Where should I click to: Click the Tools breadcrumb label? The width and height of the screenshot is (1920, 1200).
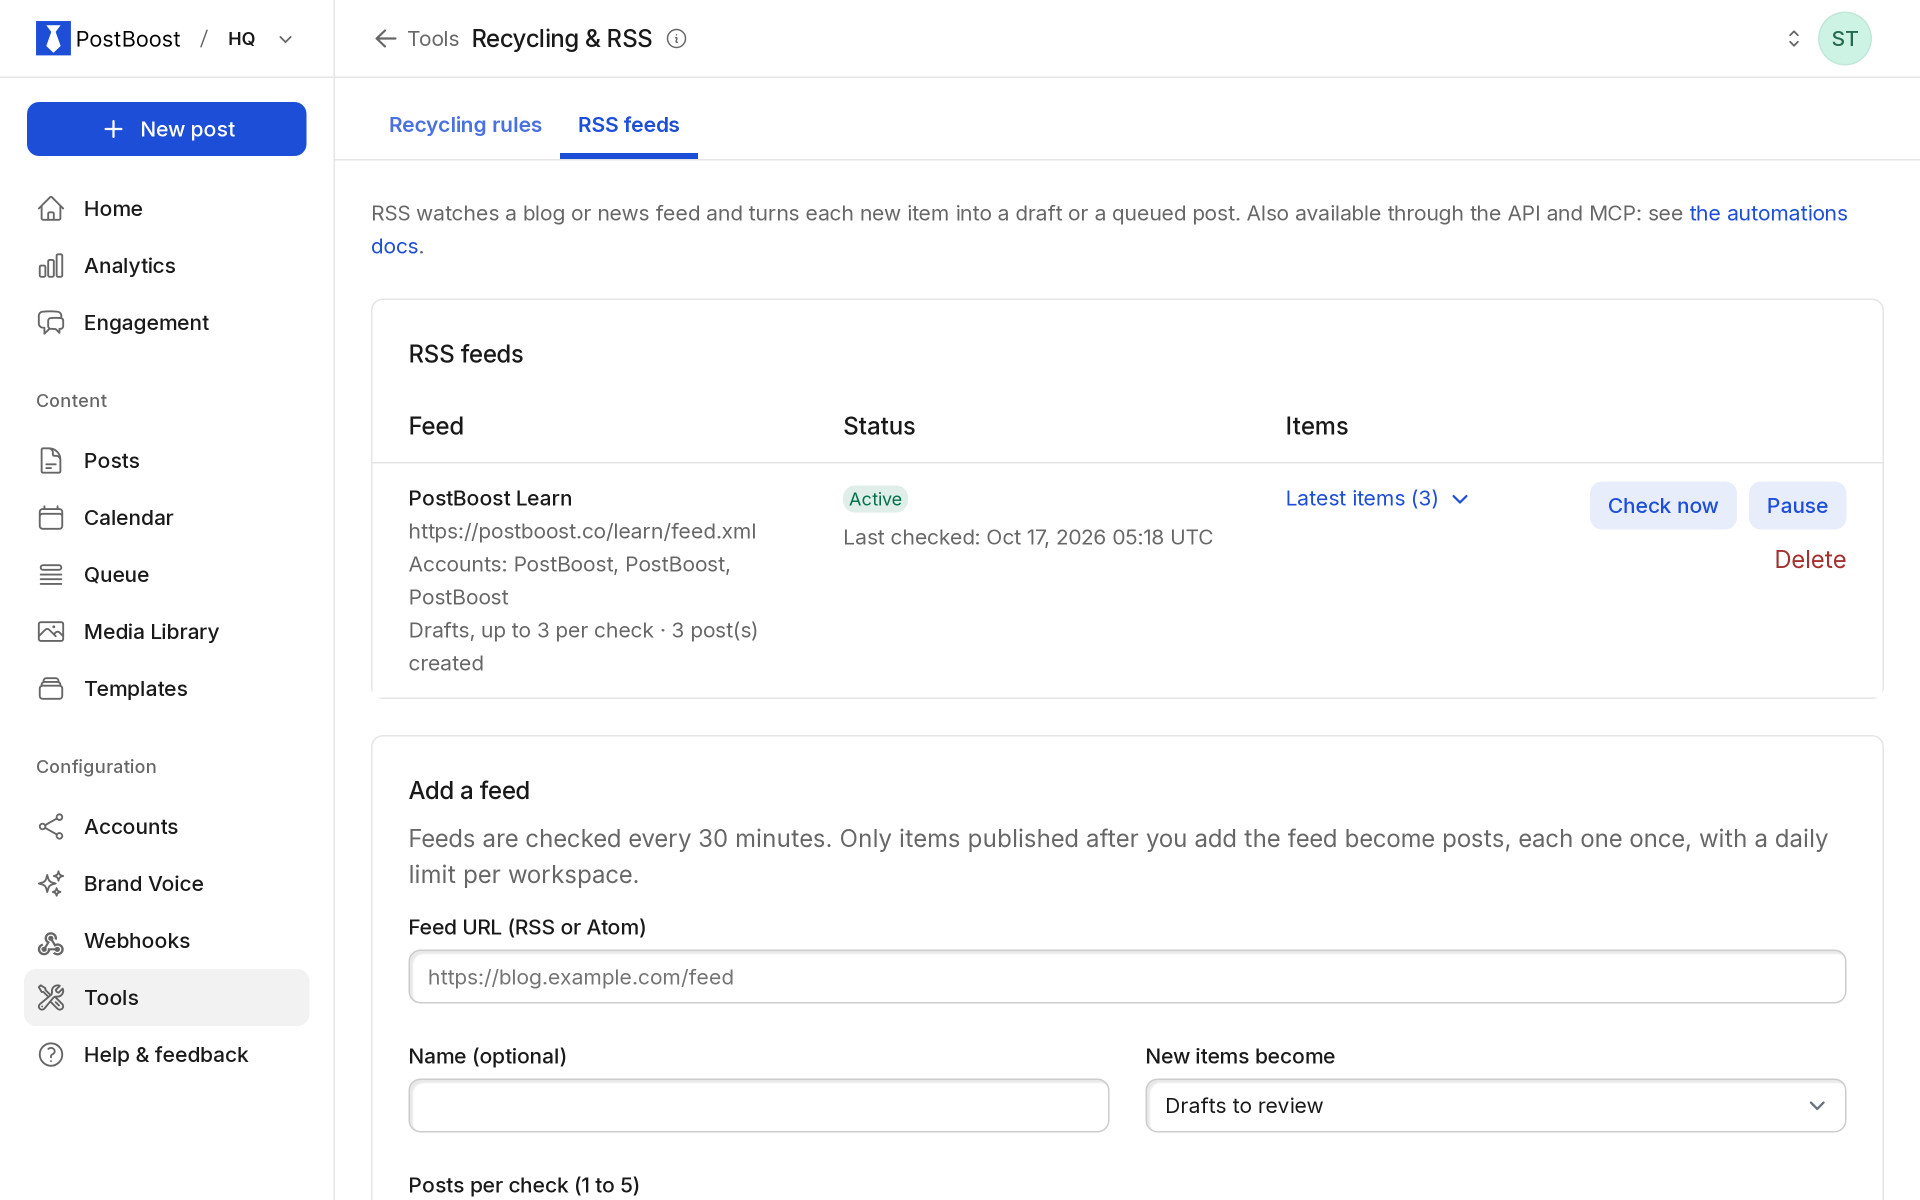click(x=433, y=39)
